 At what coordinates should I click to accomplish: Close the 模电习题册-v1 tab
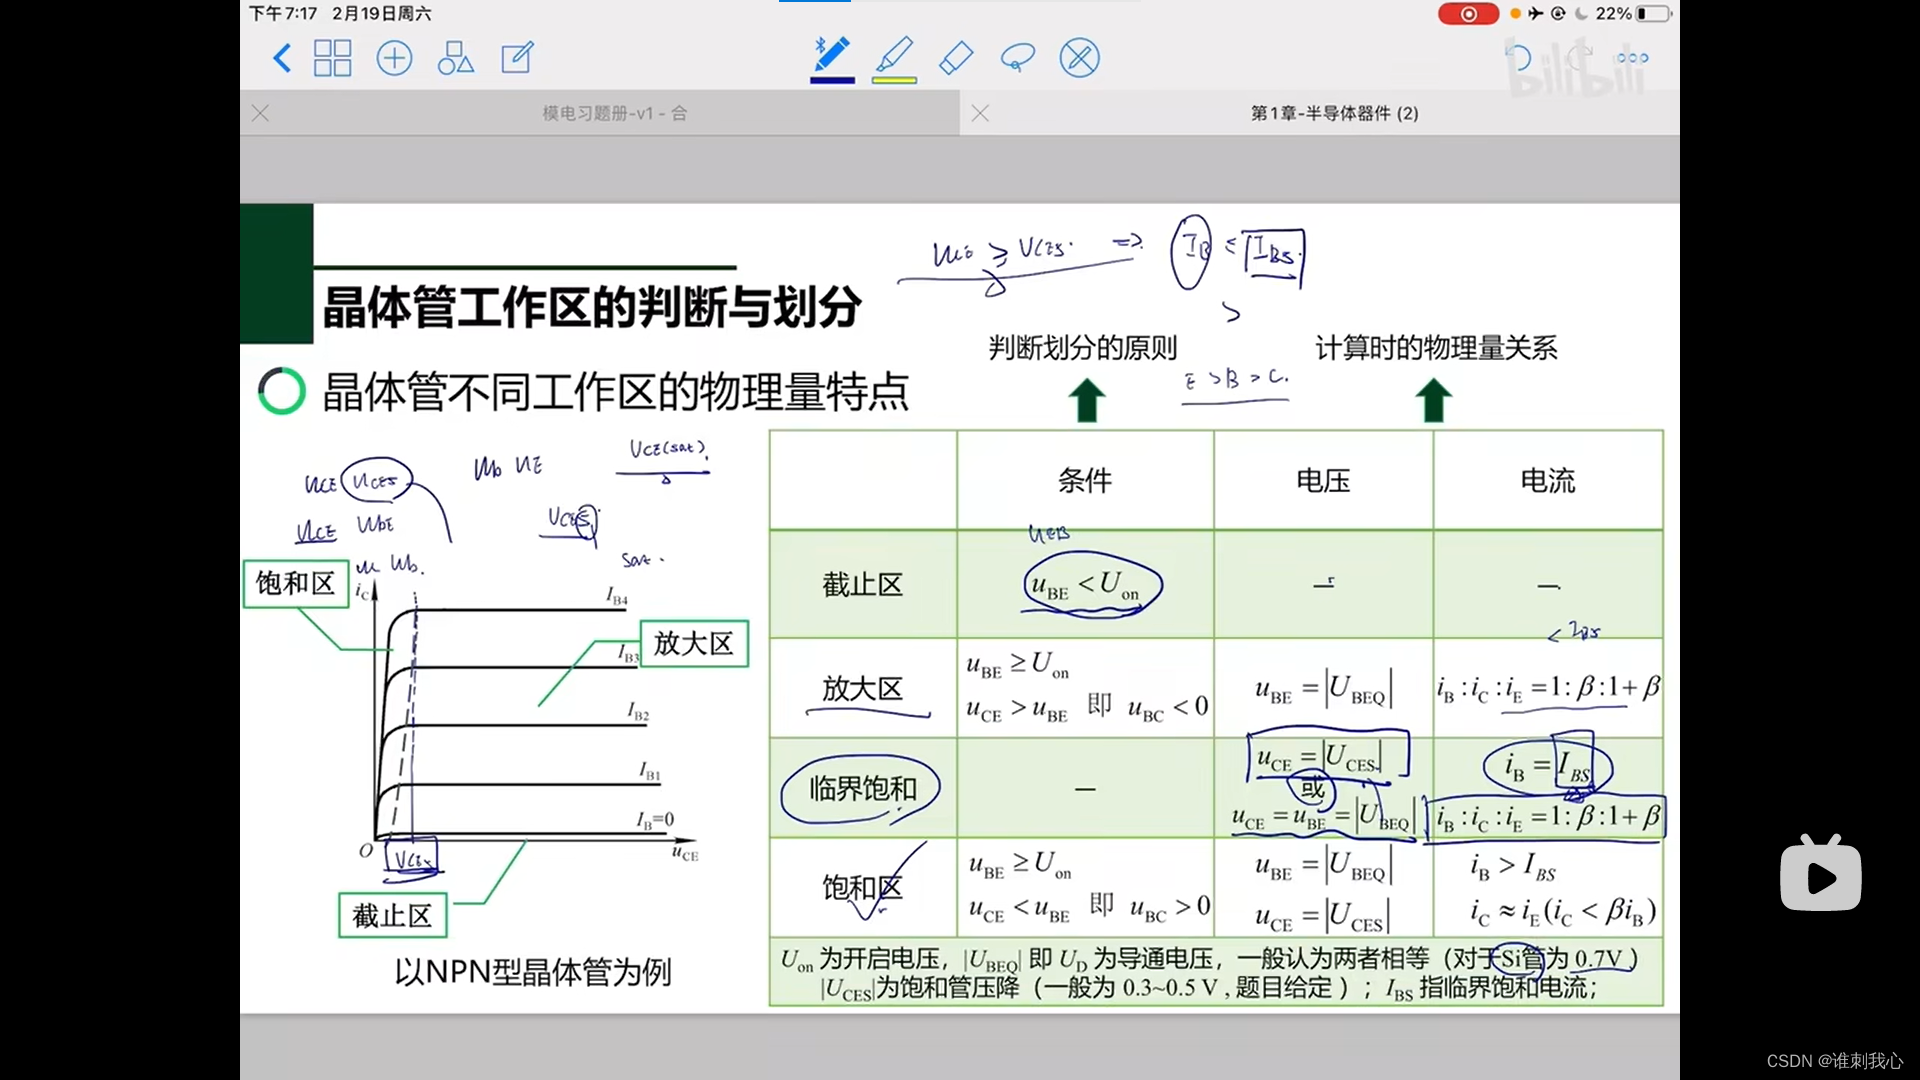click(261, 113)
